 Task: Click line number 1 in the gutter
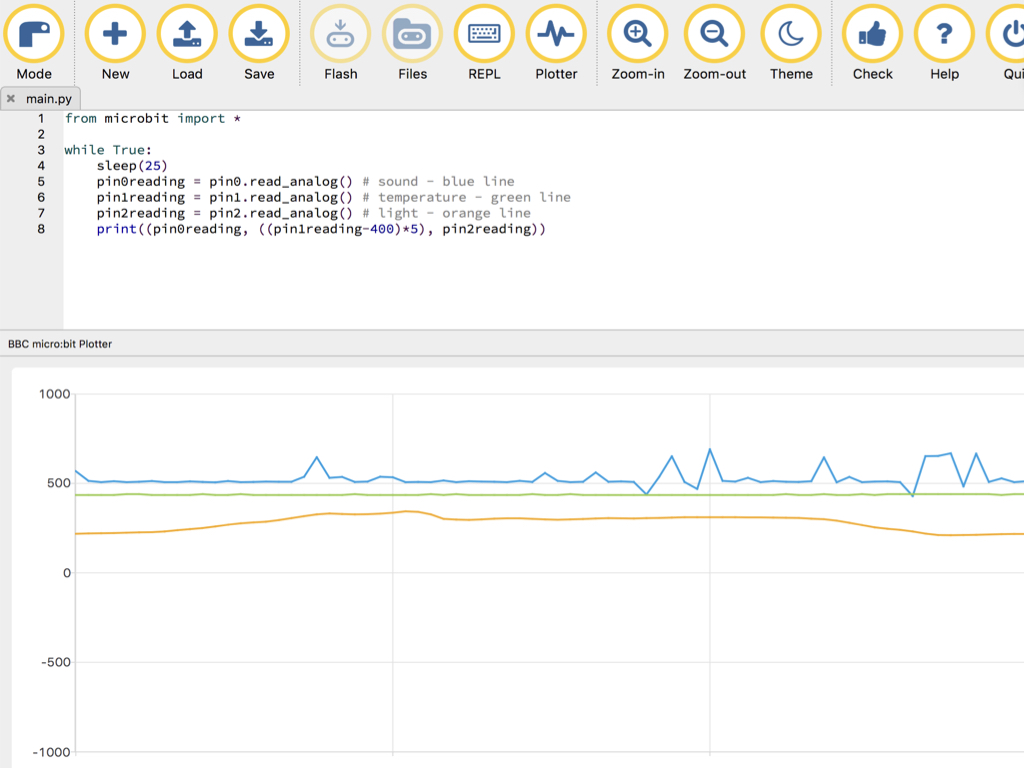coord(41,118)
